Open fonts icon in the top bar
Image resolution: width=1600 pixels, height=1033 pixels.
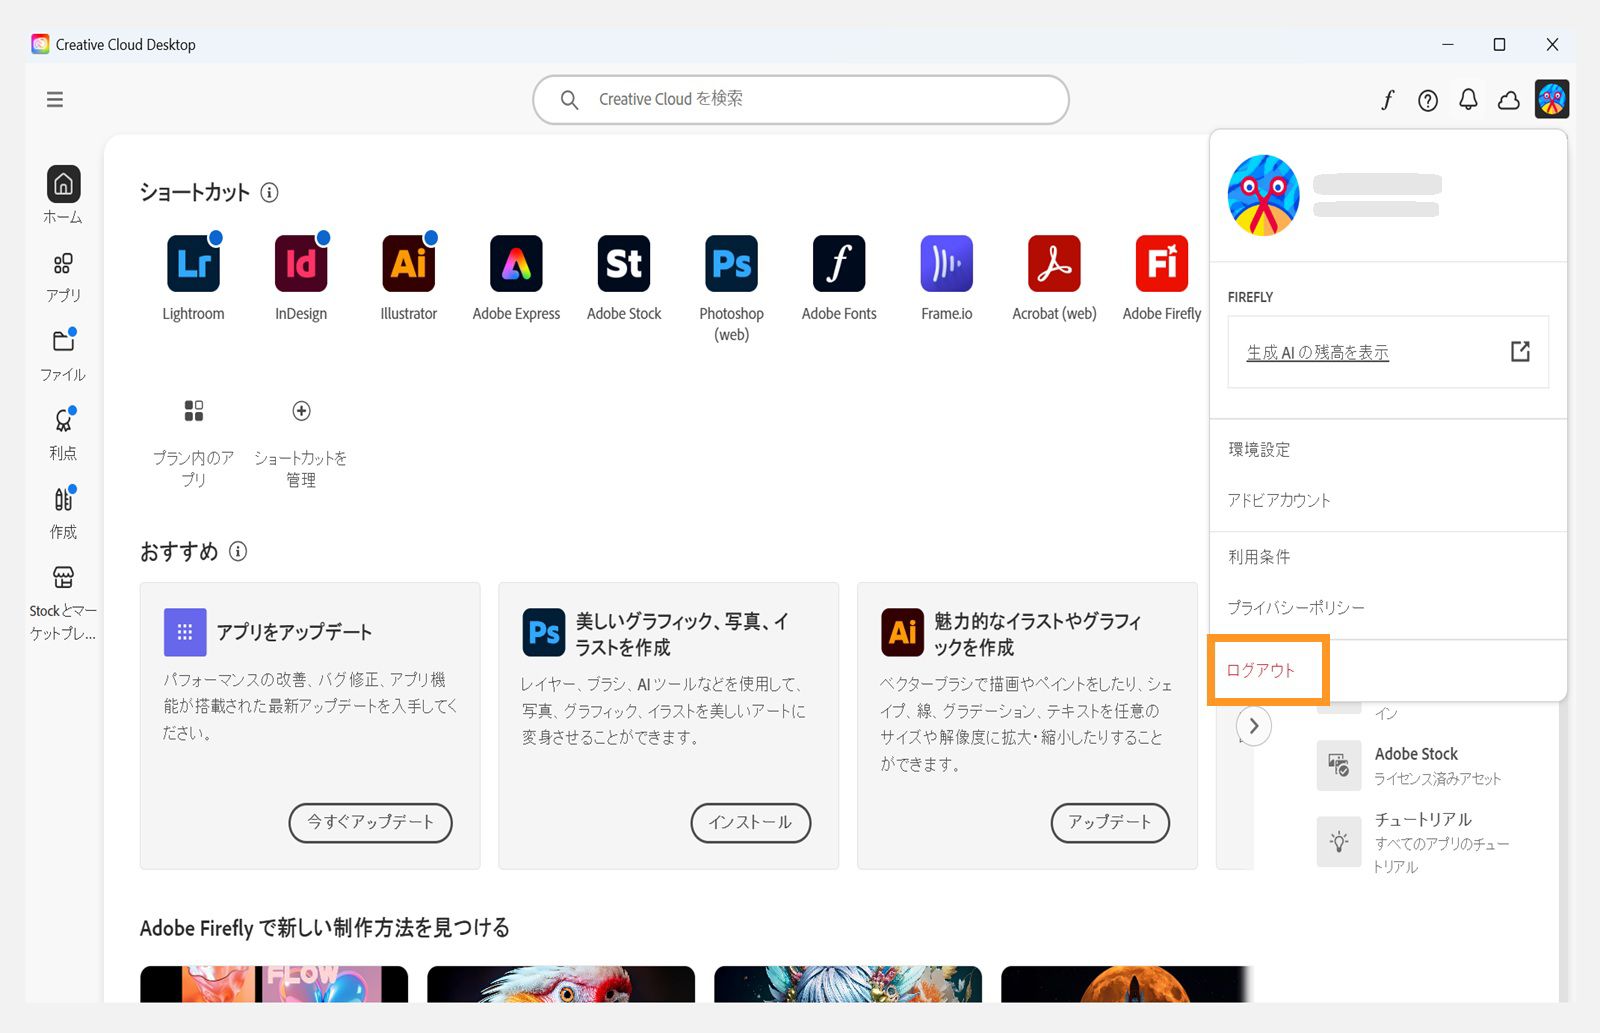tap(1388, 100)
